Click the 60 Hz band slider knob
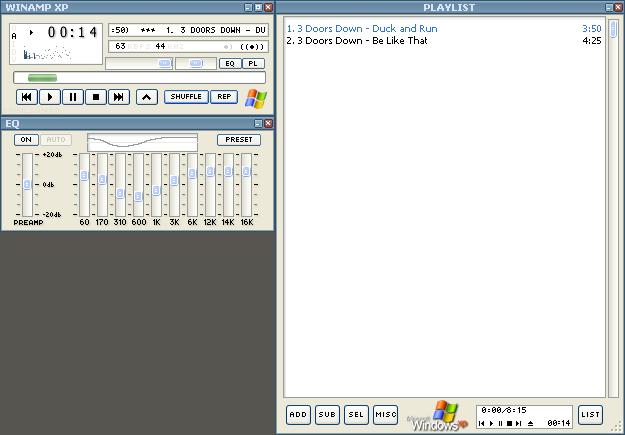This screenshot has width=625, height=435. point(84,175)
